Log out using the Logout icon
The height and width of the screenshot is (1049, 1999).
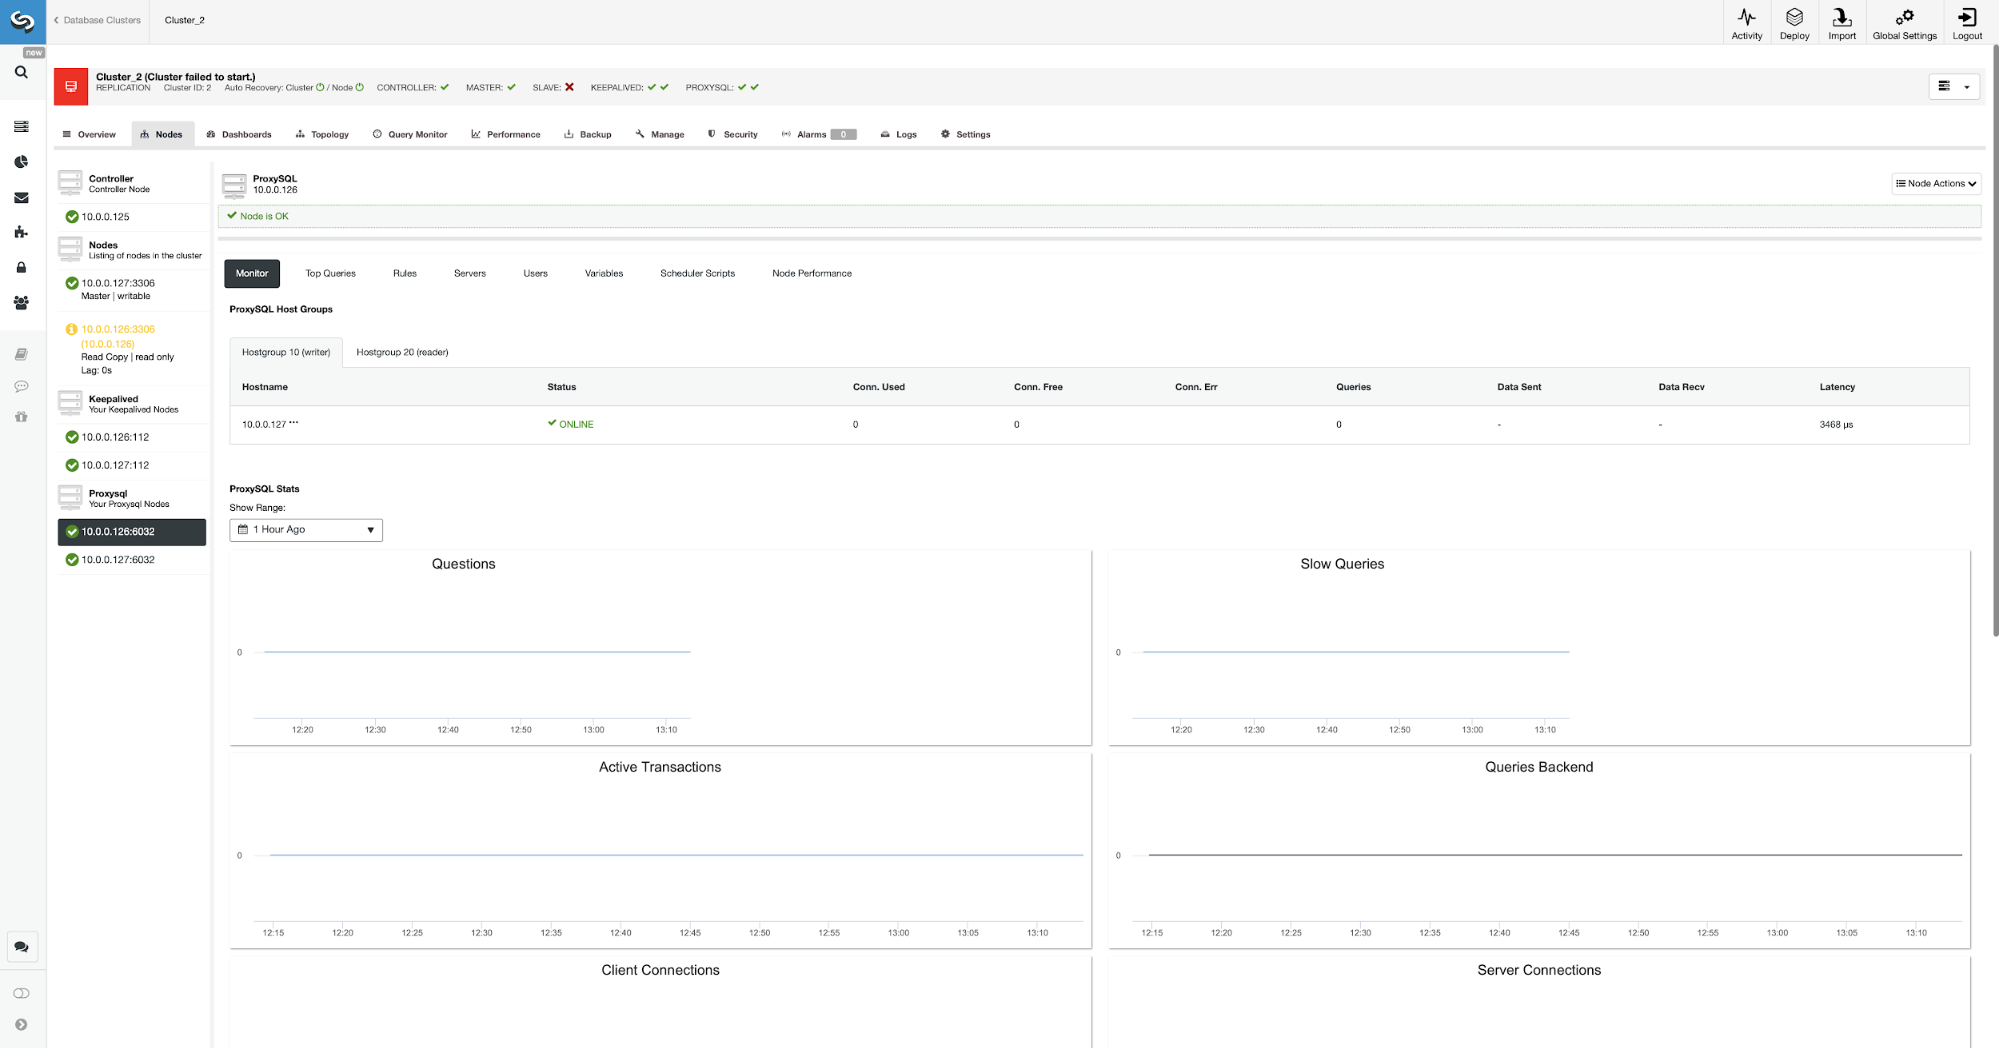pos(1967,23)
